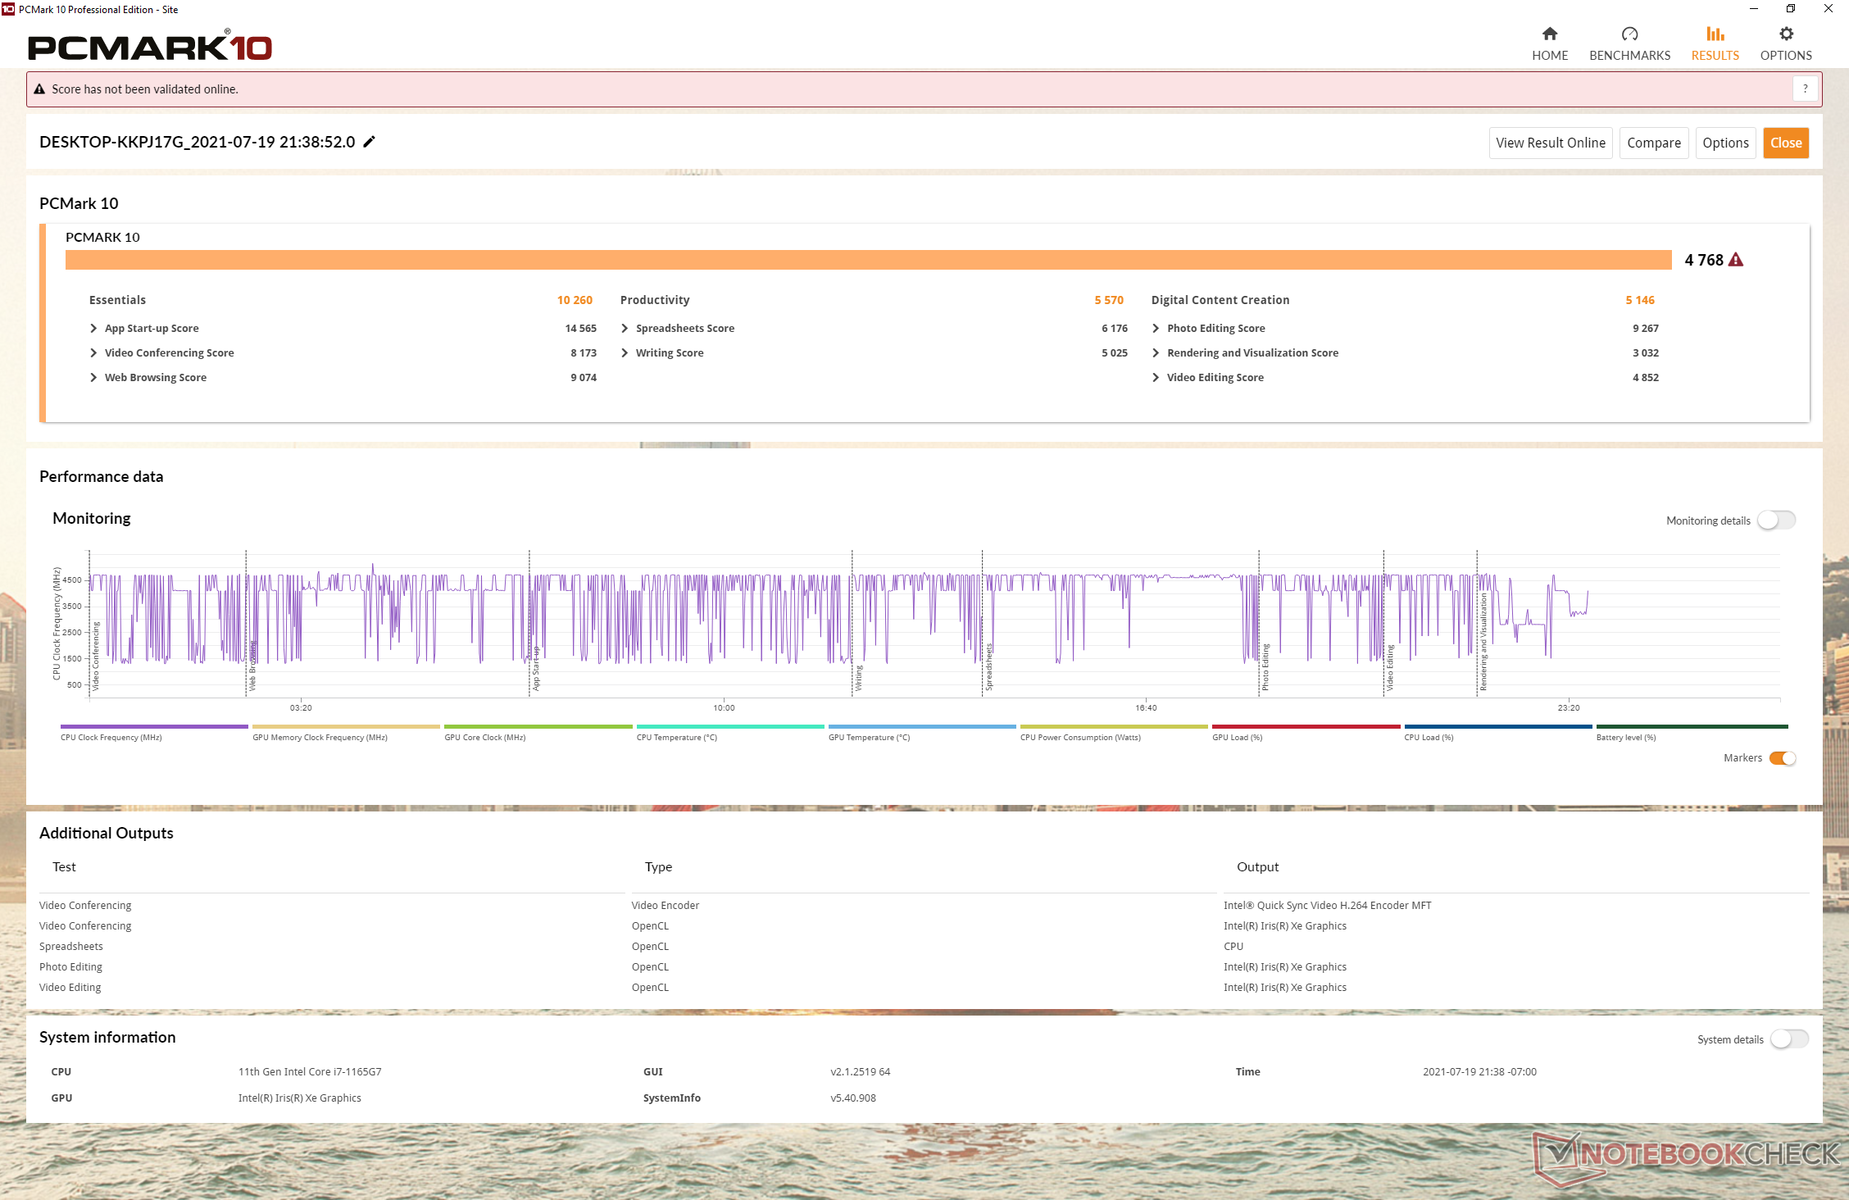Select the GPU Load legend swatch
Image resolution: width=1849 pixels, height=1200 pixels.
pos(1306,727)
